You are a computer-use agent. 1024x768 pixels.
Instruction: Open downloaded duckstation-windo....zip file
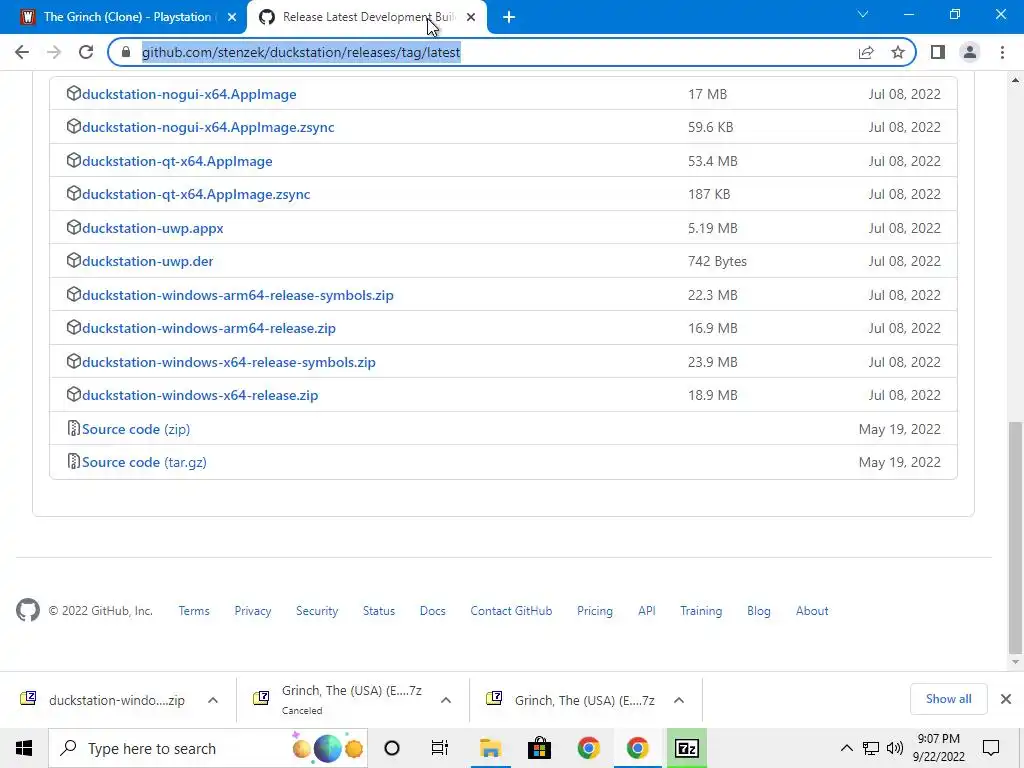pyautogui.click(x=103, y=700)
